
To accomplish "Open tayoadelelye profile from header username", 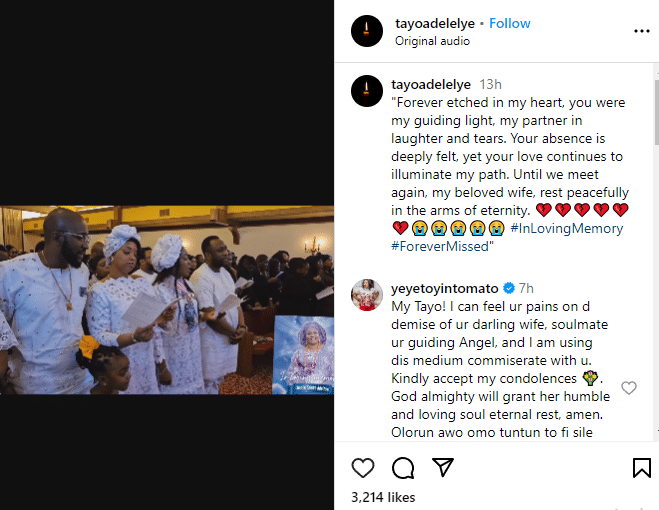I will click(435, 24).
